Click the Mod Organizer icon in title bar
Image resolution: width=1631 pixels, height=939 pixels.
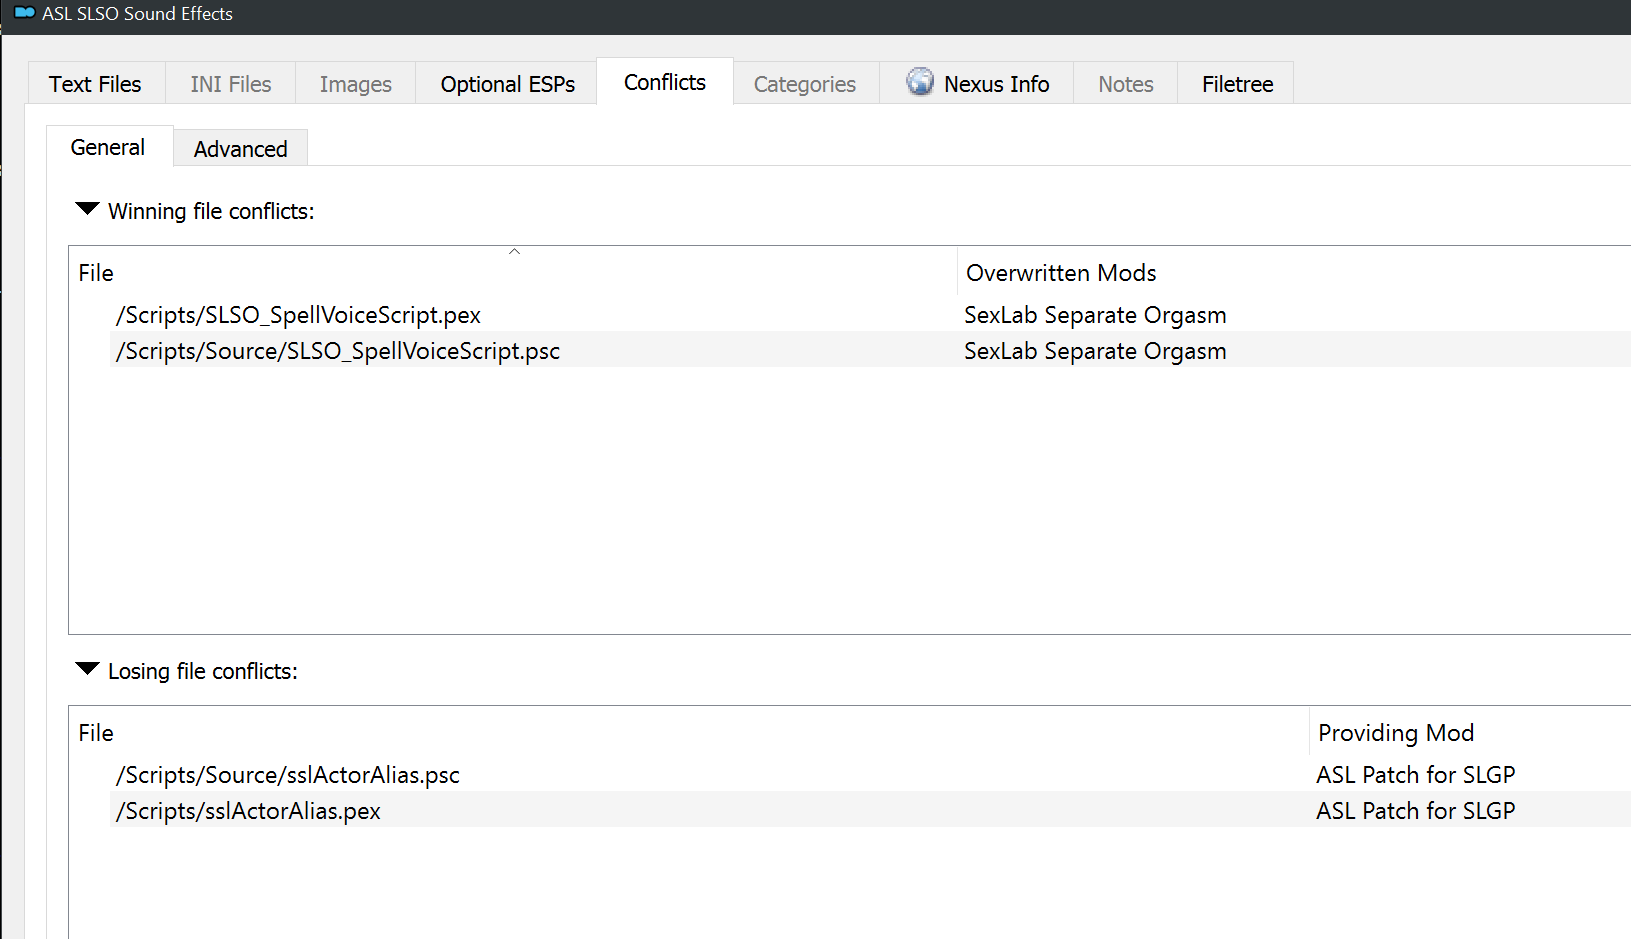(25, 13)
